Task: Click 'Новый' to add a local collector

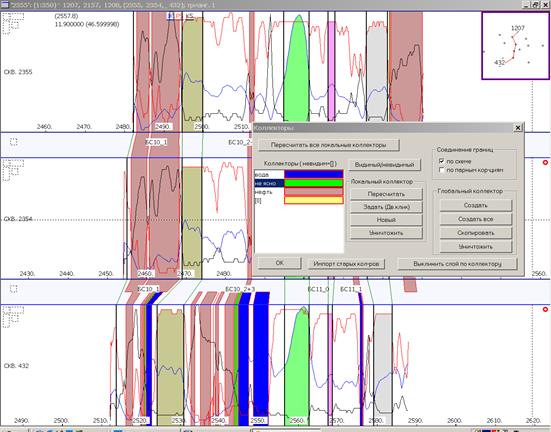Action: click(386, 220)
